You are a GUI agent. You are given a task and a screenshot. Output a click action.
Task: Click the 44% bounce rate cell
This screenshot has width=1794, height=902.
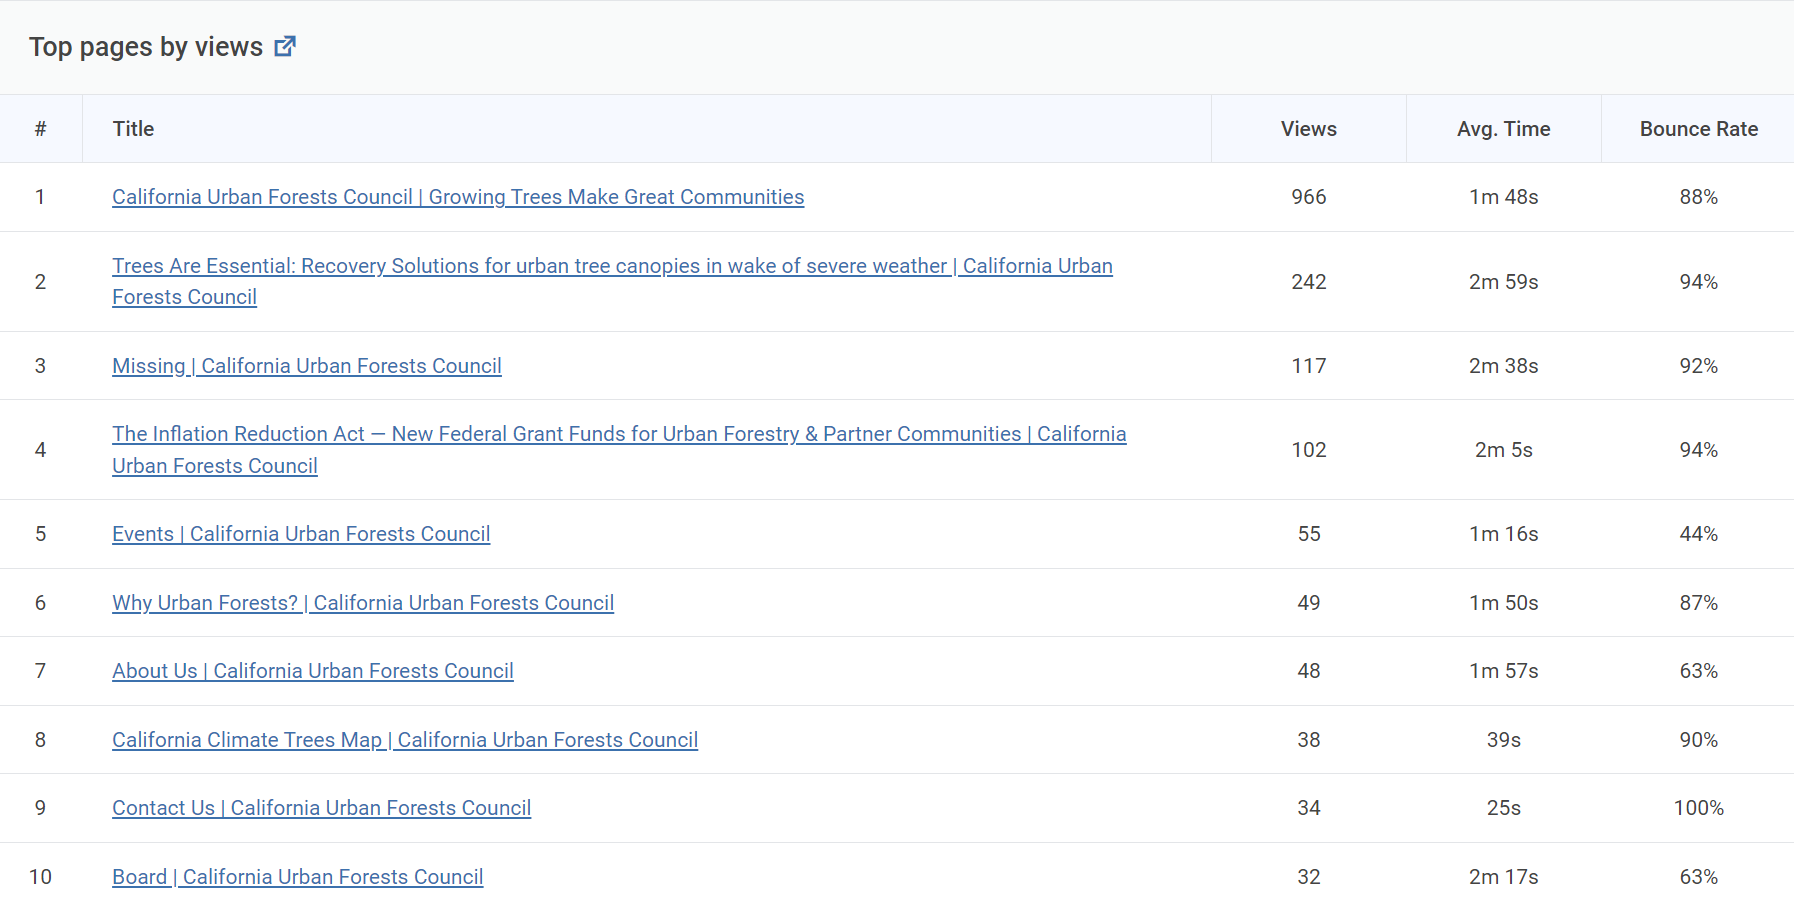pos(1699,534)
